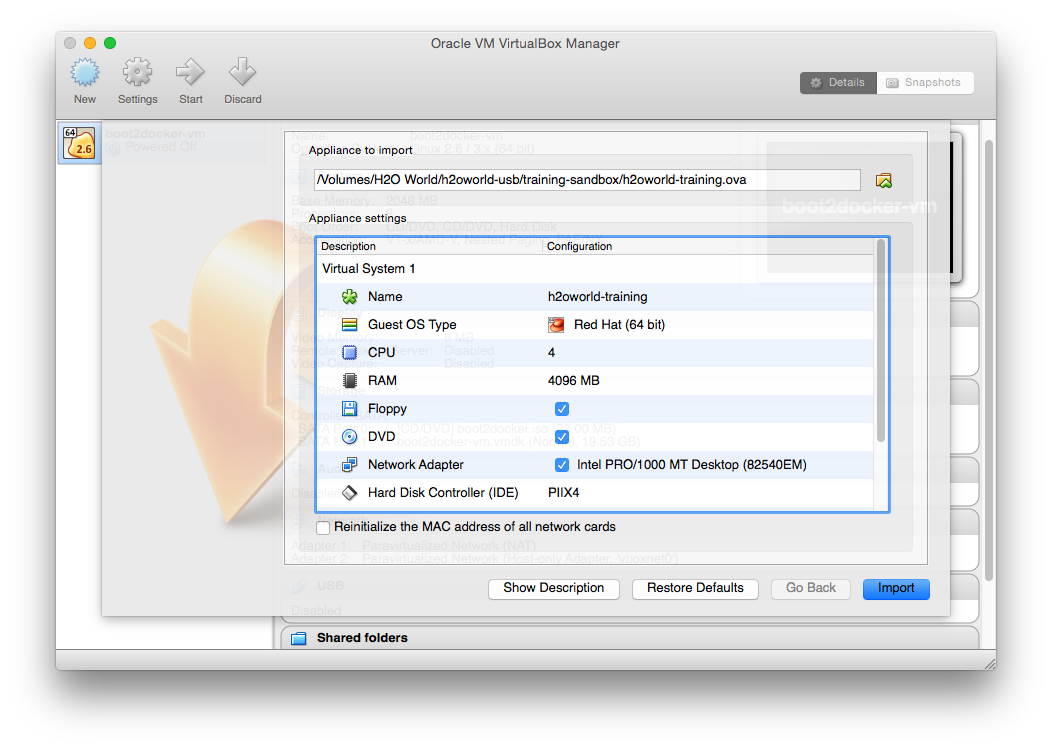The width and height of the screenshot is (1052, 750).
Task: Click the appliance settings list scrollbar
Action: 881,340
